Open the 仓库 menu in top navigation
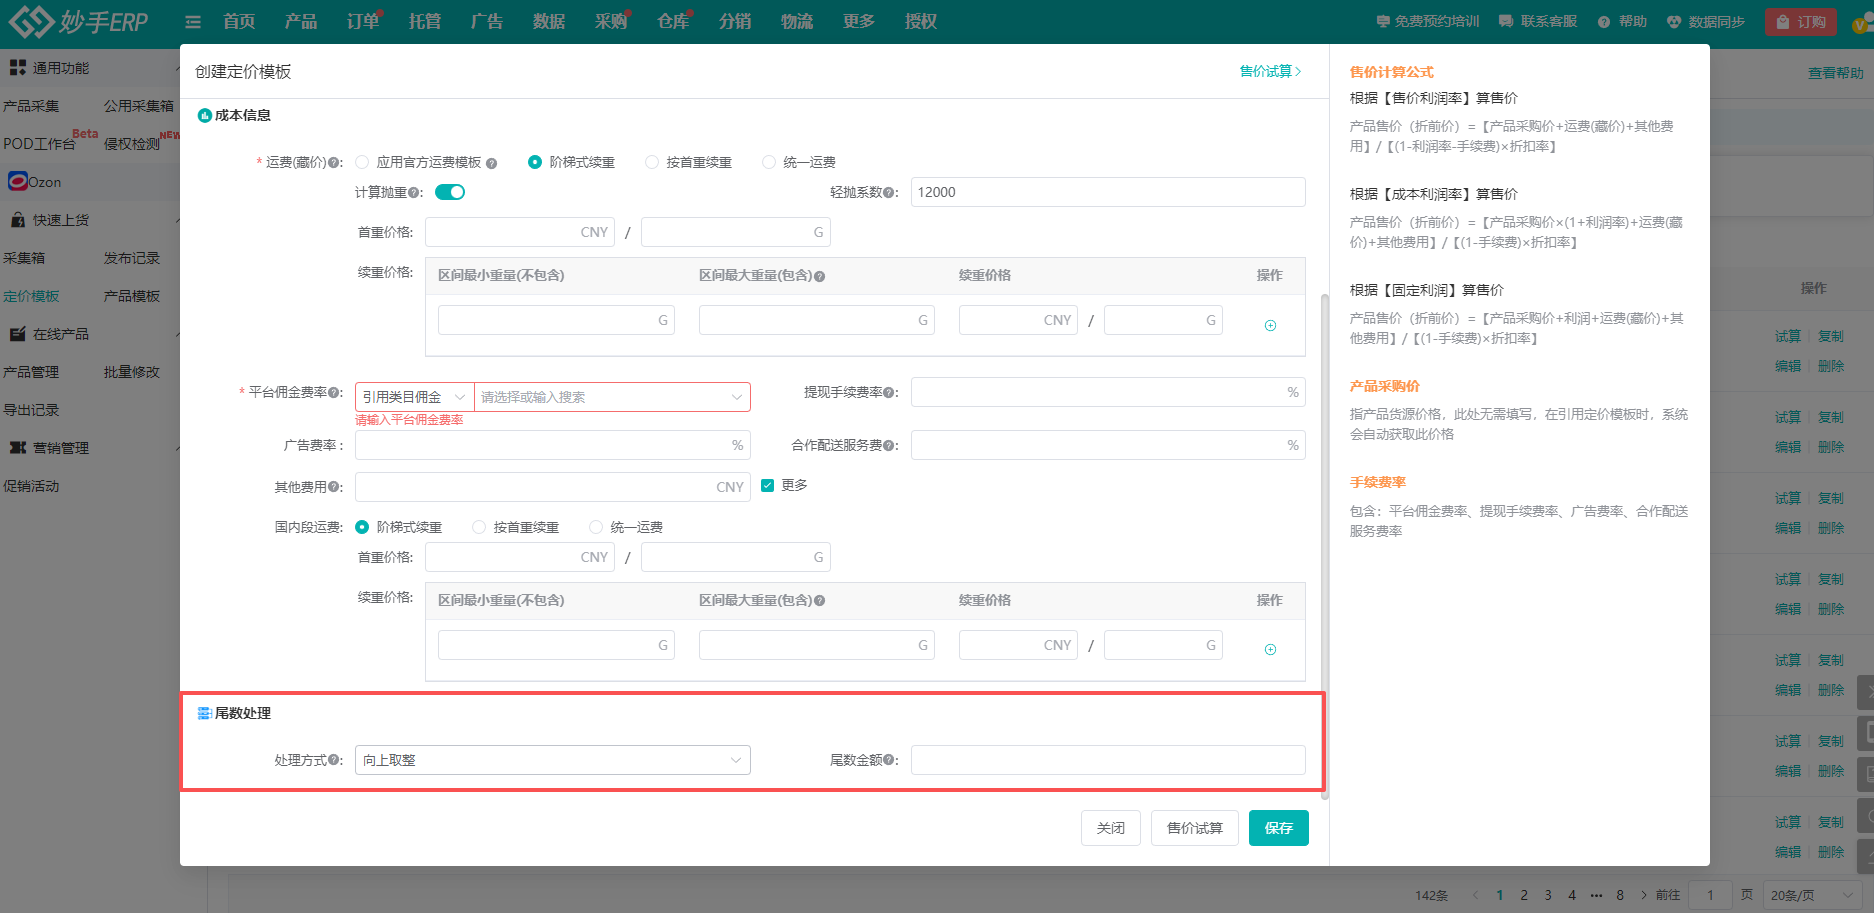 pos(673,22)
